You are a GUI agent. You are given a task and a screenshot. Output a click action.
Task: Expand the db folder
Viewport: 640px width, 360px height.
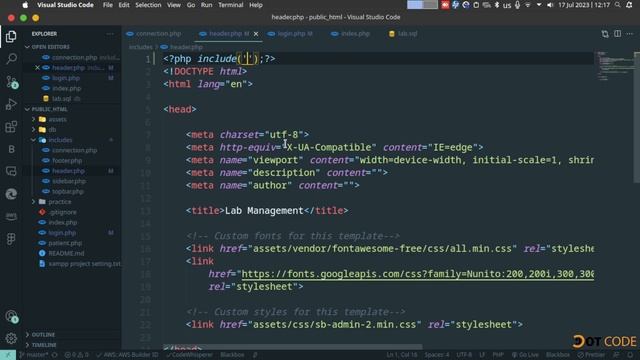[33, 130]
